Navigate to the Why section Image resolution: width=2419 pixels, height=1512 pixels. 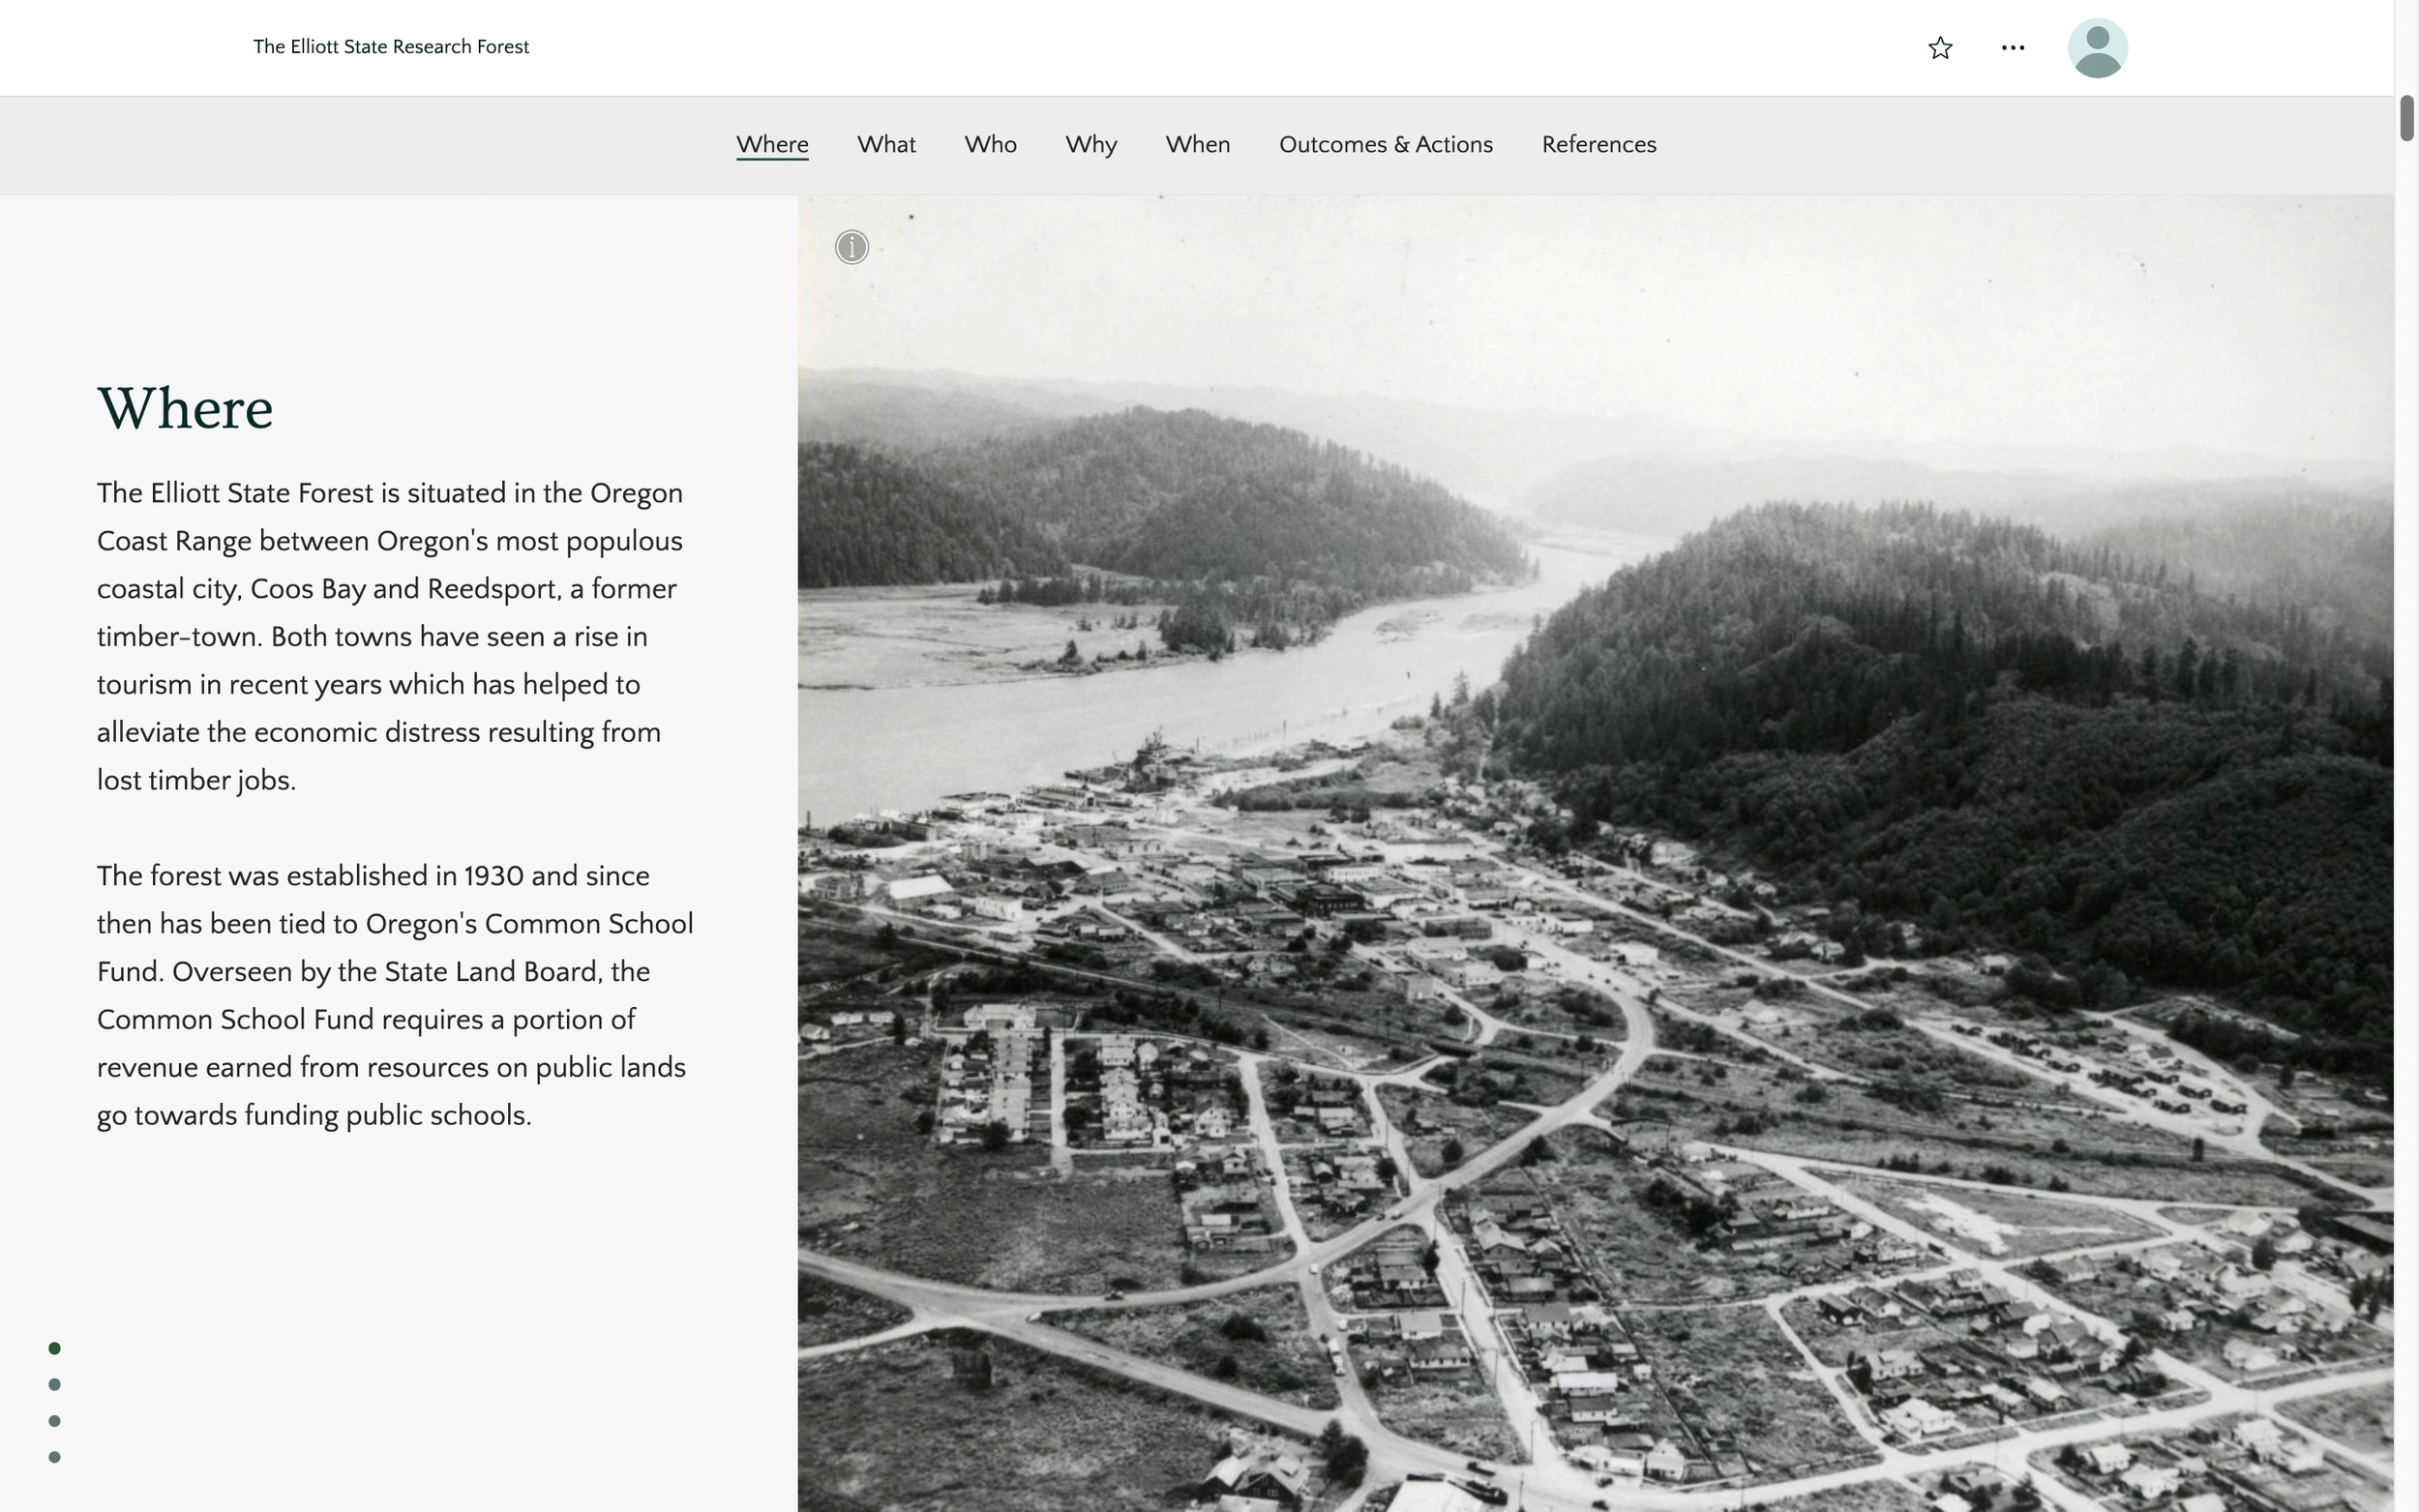tap(1091, 145)
